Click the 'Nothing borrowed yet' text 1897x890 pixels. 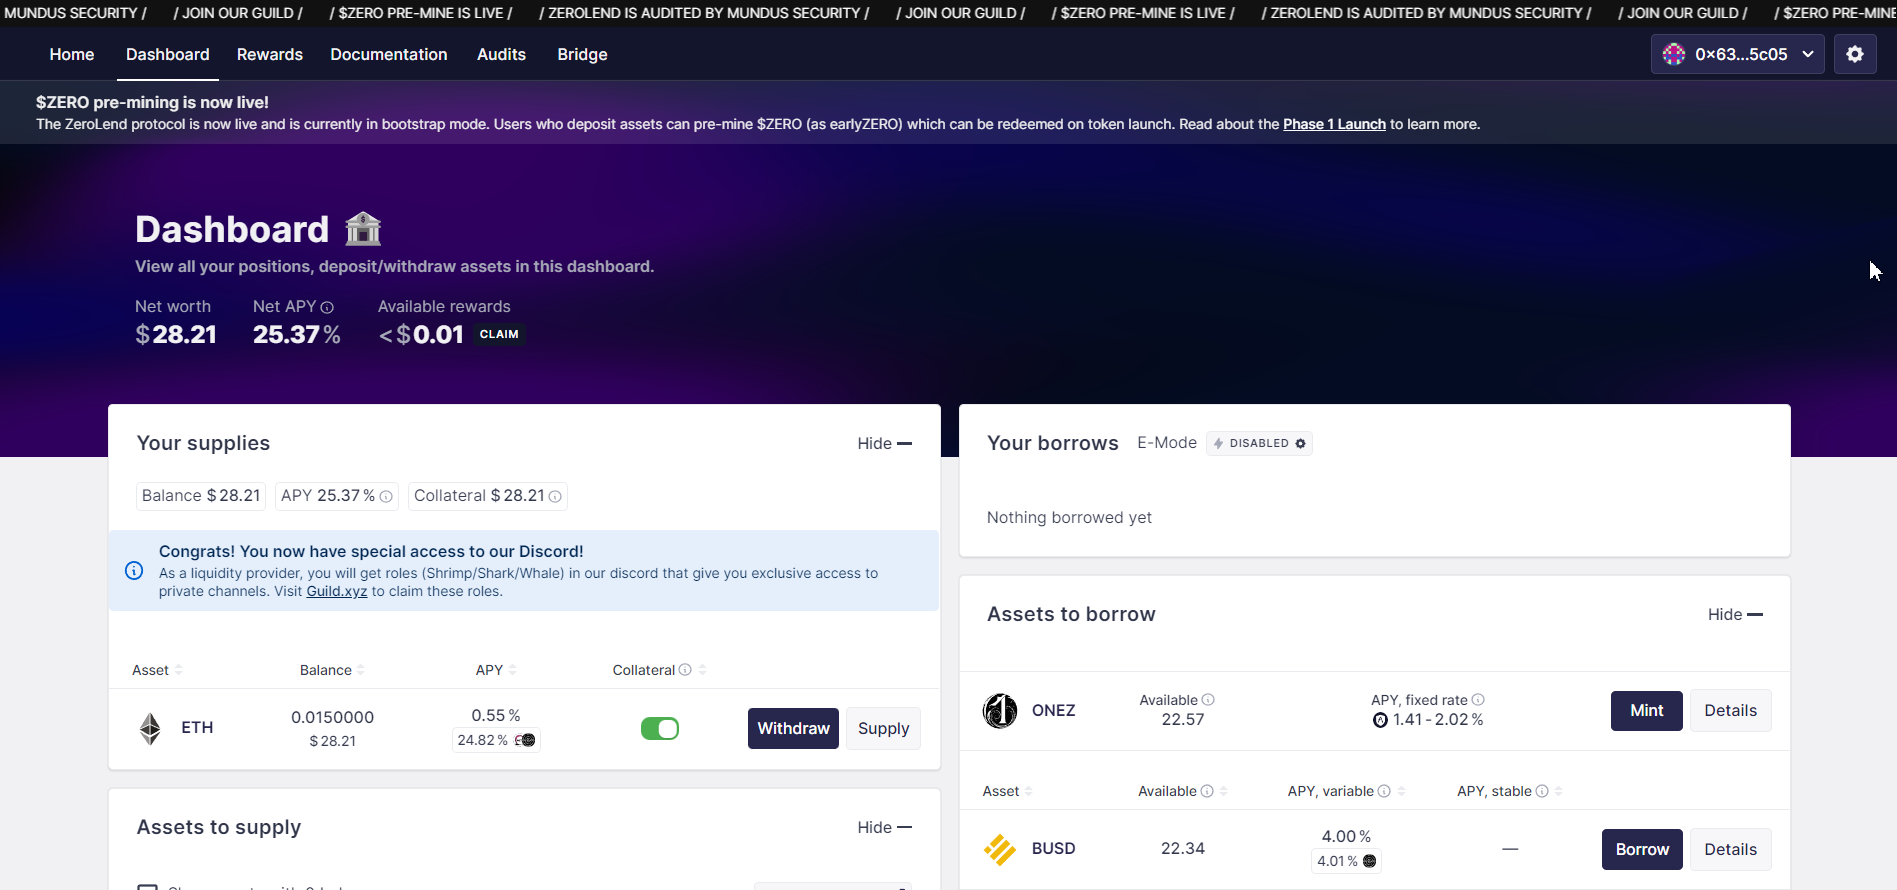pyautogui.click(x=1069, y=517)
